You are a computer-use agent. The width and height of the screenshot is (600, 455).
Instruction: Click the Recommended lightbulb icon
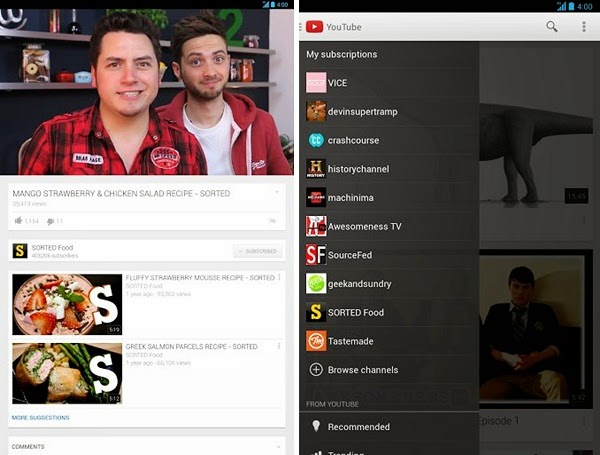316,426
